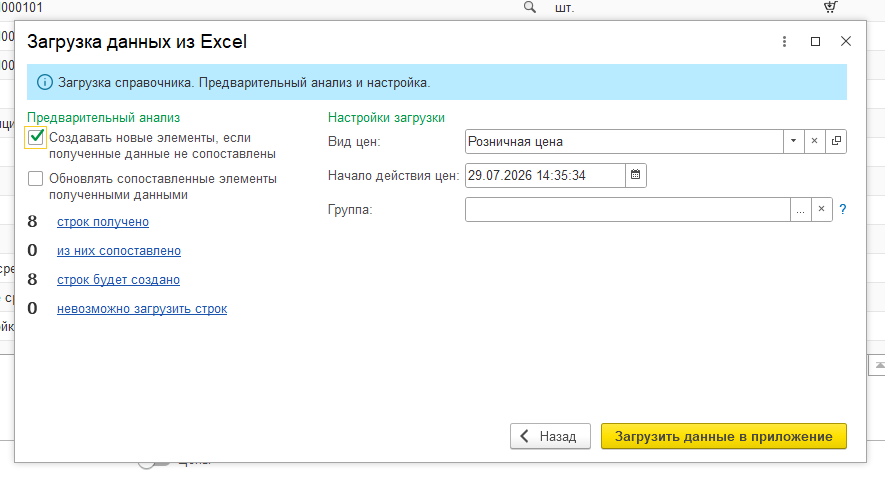Click into the empty Группа field

pos(628,210)
